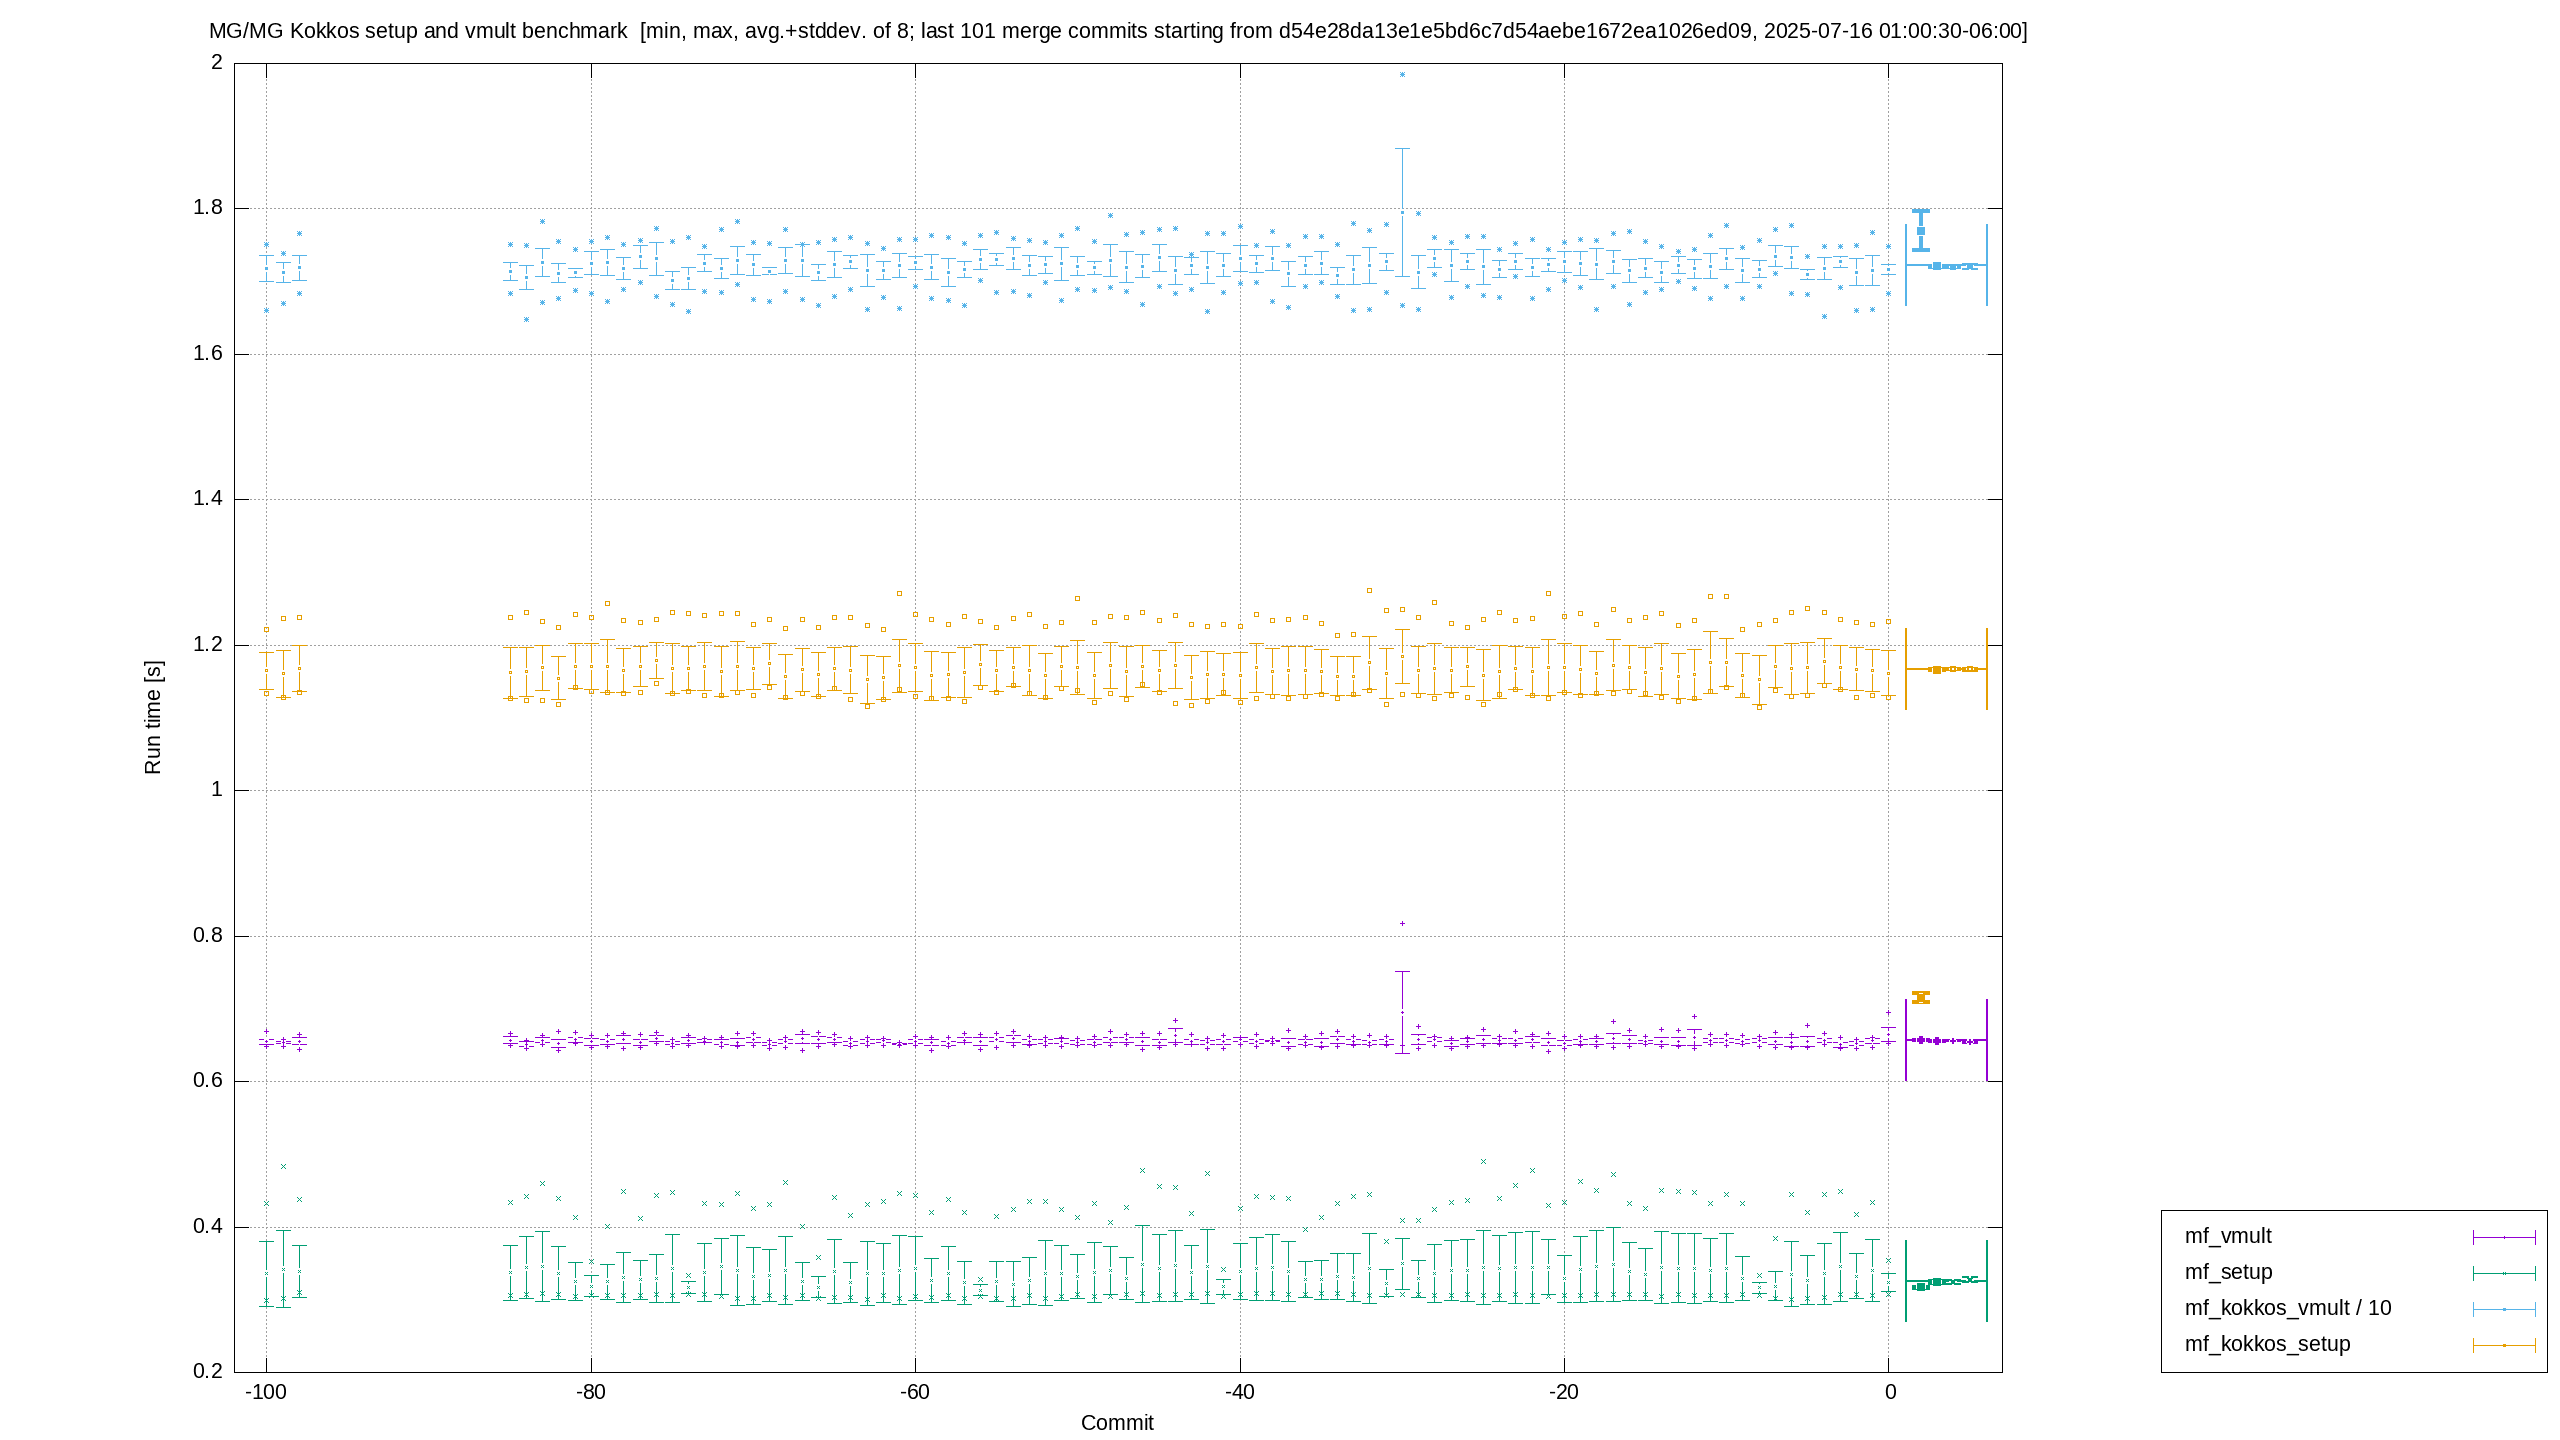Click the -100 tick label on x-axis
Viewport: 2560px width, 1440px height.
pos(266,1393)
